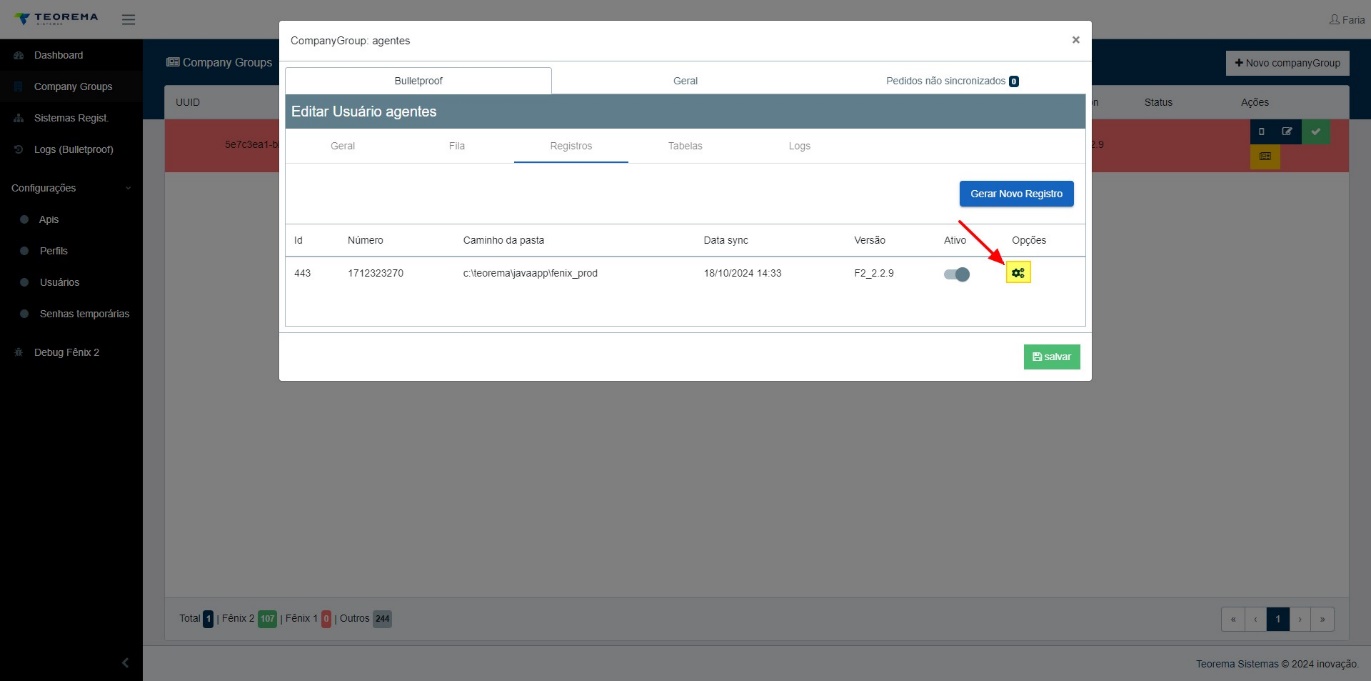Open Company Groups in sidebar
1371x681 pixels.
(72, 87)
